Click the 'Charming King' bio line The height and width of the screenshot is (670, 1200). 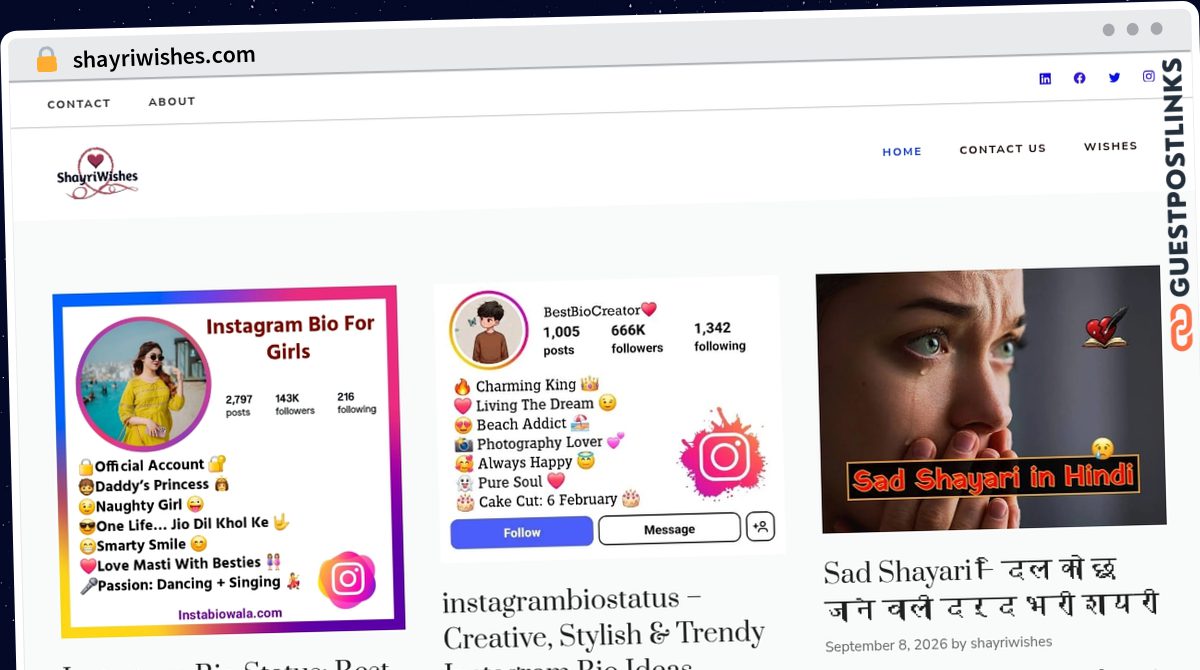click(526, 385)
